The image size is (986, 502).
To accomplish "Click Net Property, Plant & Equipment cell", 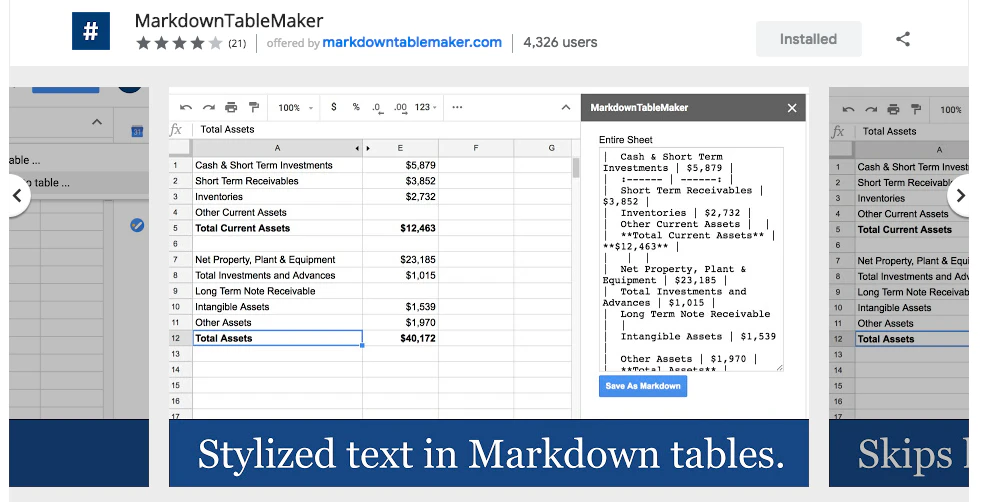I will (x=277, y=260).
